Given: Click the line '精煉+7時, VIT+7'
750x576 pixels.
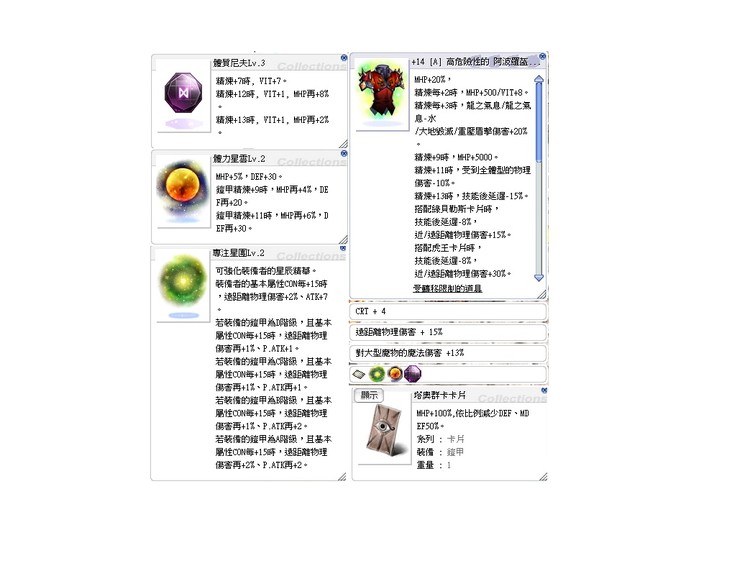Looking at the screenshot, I should (x=251, y=81).
